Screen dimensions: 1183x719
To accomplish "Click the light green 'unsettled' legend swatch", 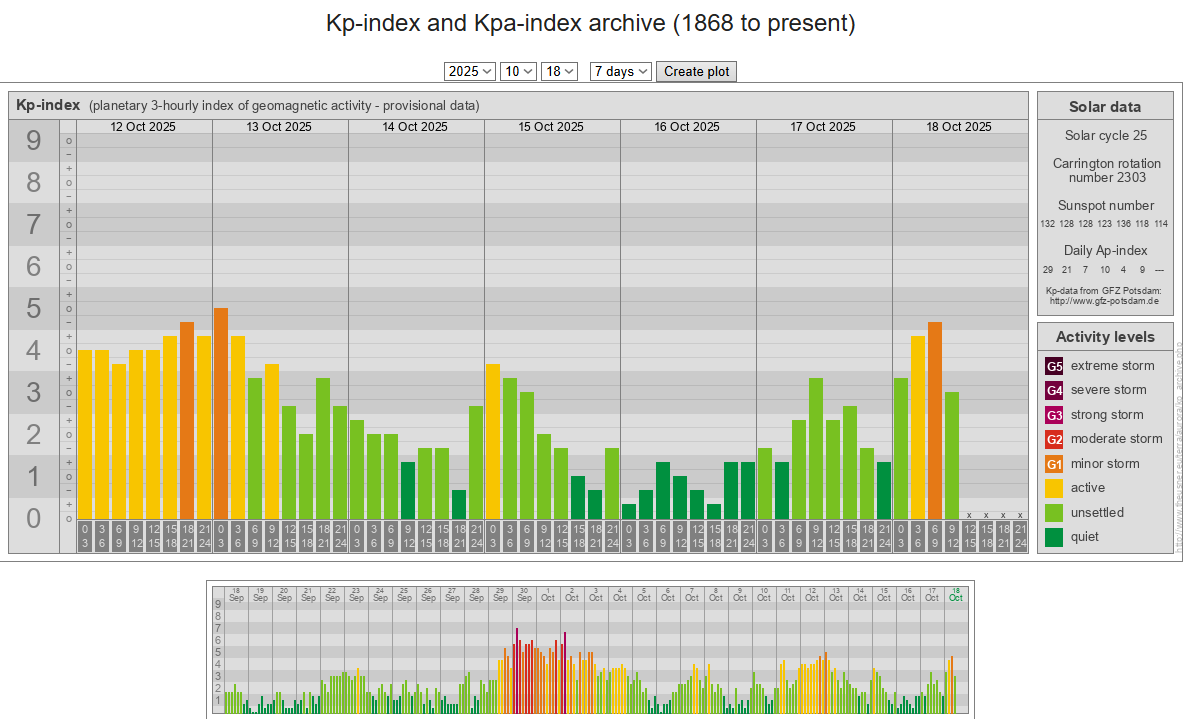I will pos(1054,512).
